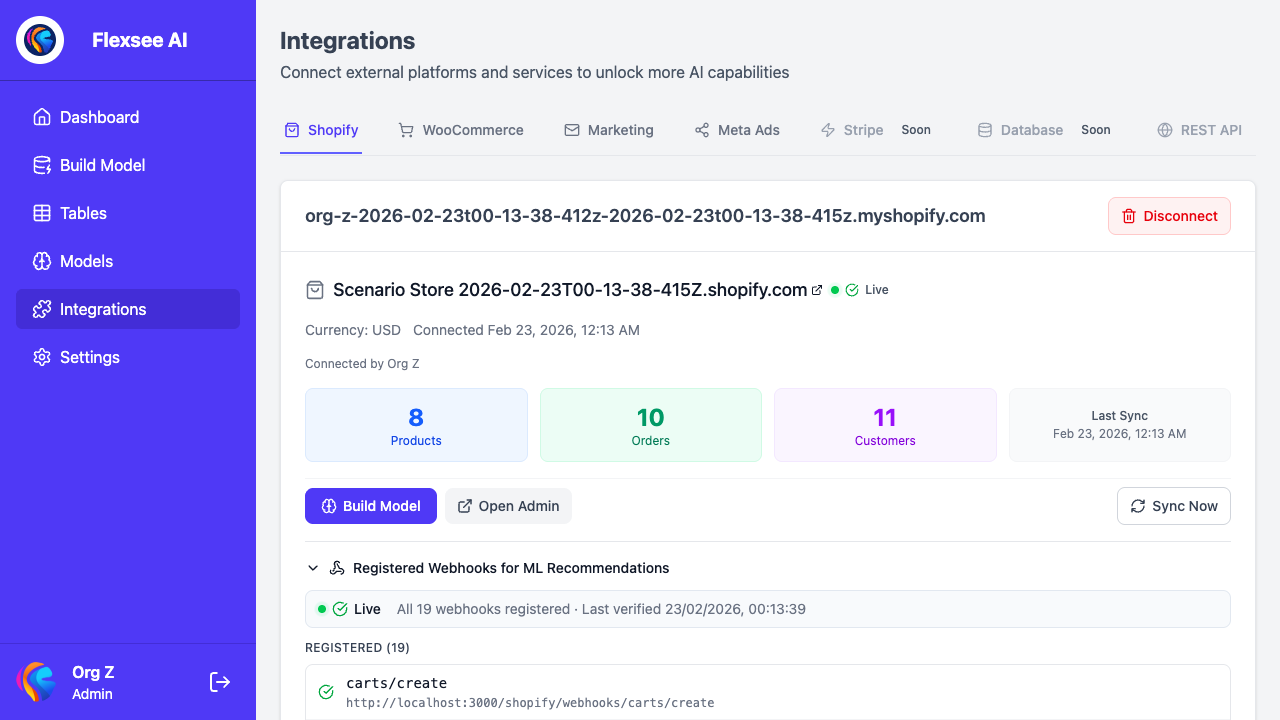Switch to the WooCommerce tab
Screen dimensions: 1280x720
tap(460, 130)
